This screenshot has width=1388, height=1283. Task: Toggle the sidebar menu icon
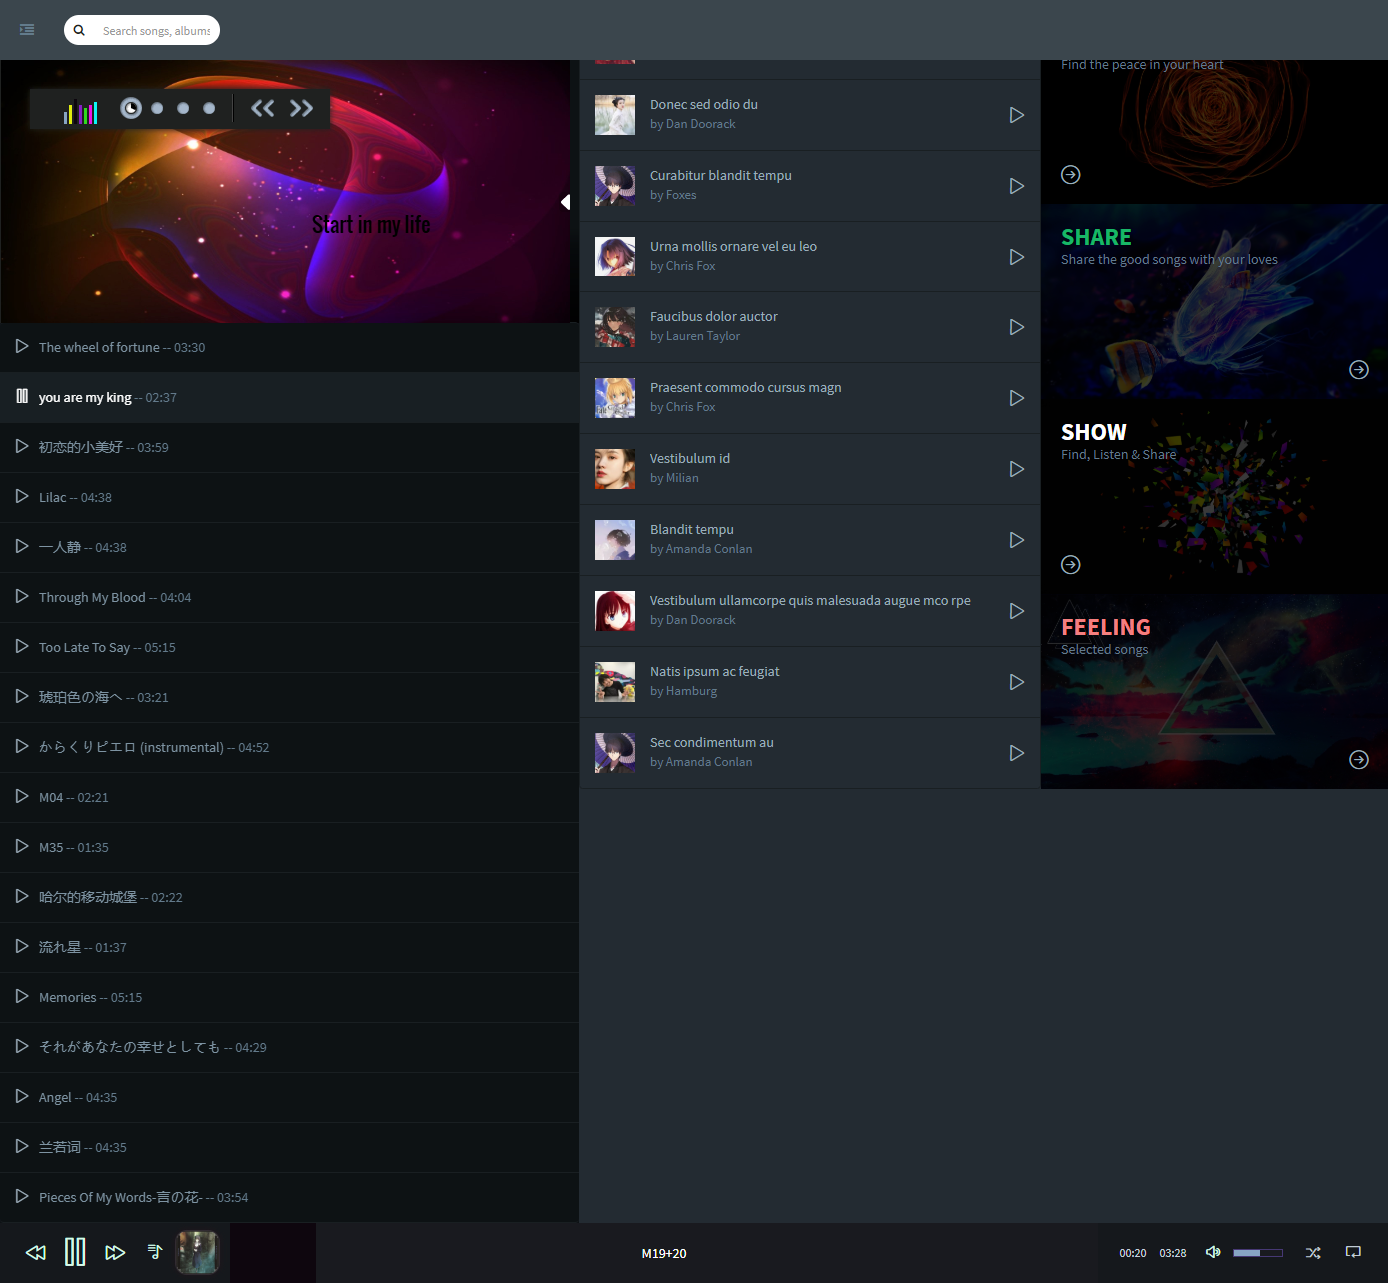click(27, 30)
